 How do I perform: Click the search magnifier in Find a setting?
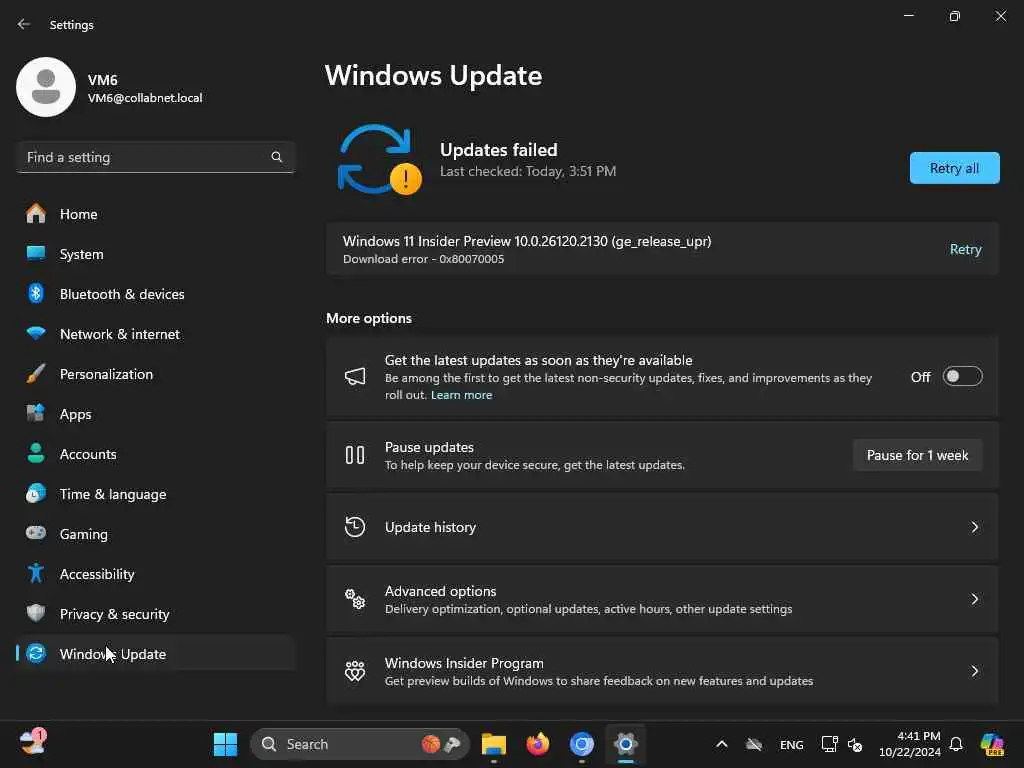276,157
